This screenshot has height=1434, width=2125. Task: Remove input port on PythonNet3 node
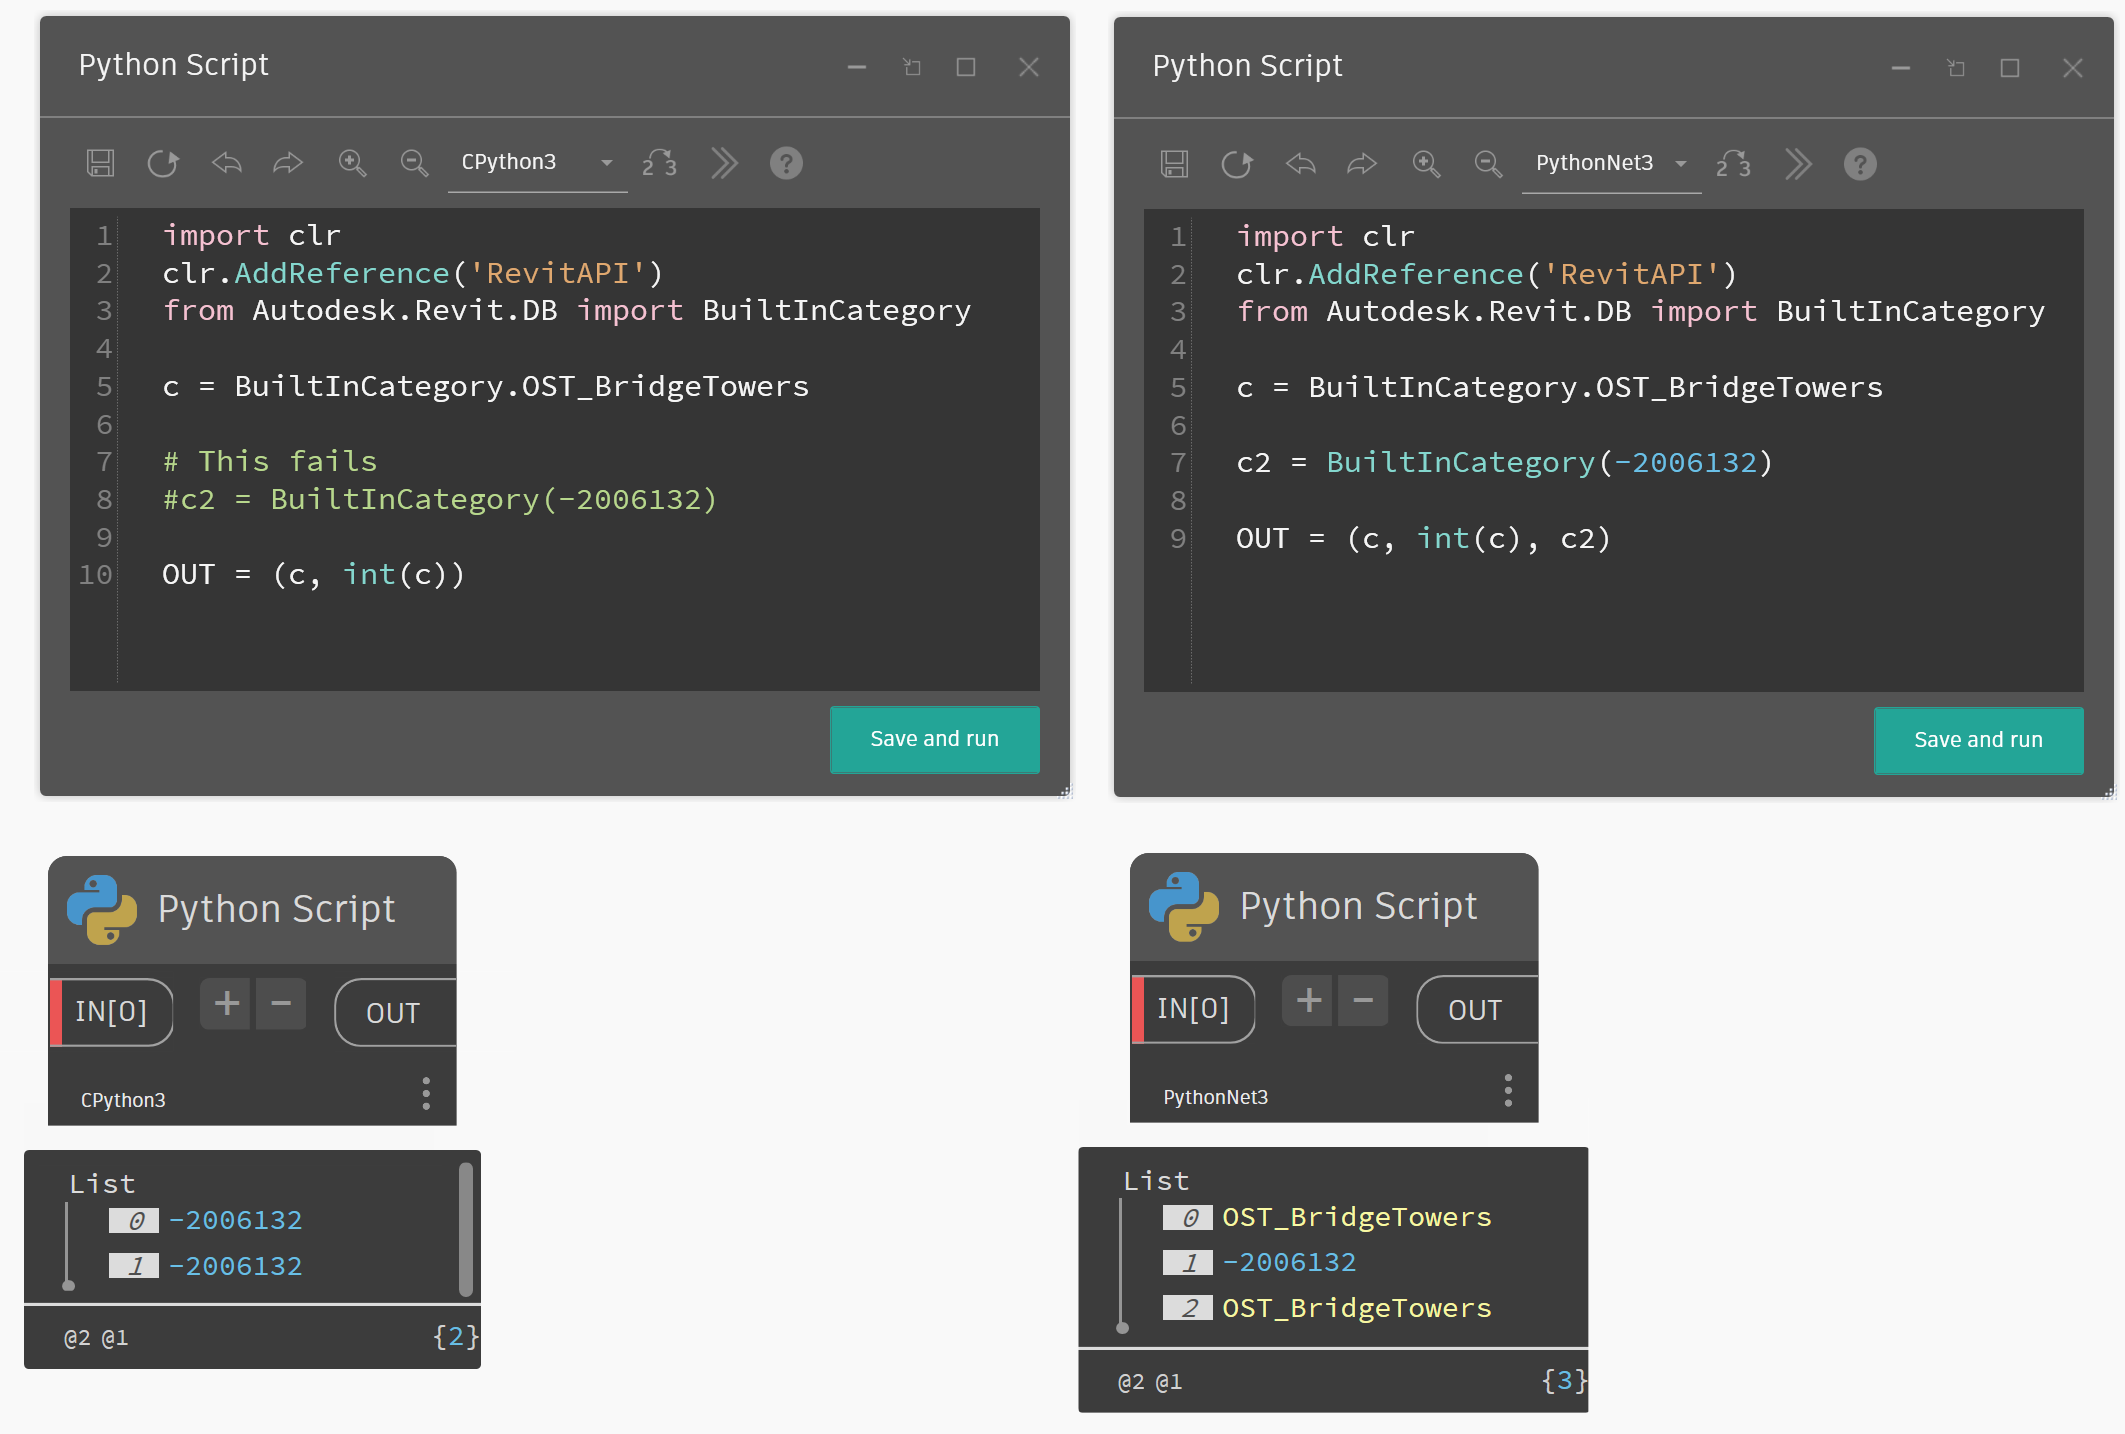[x=1362, y=1000]
